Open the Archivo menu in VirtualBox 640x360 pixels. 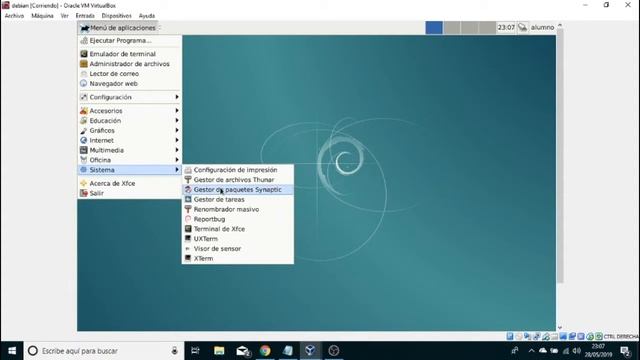point(14,16)
